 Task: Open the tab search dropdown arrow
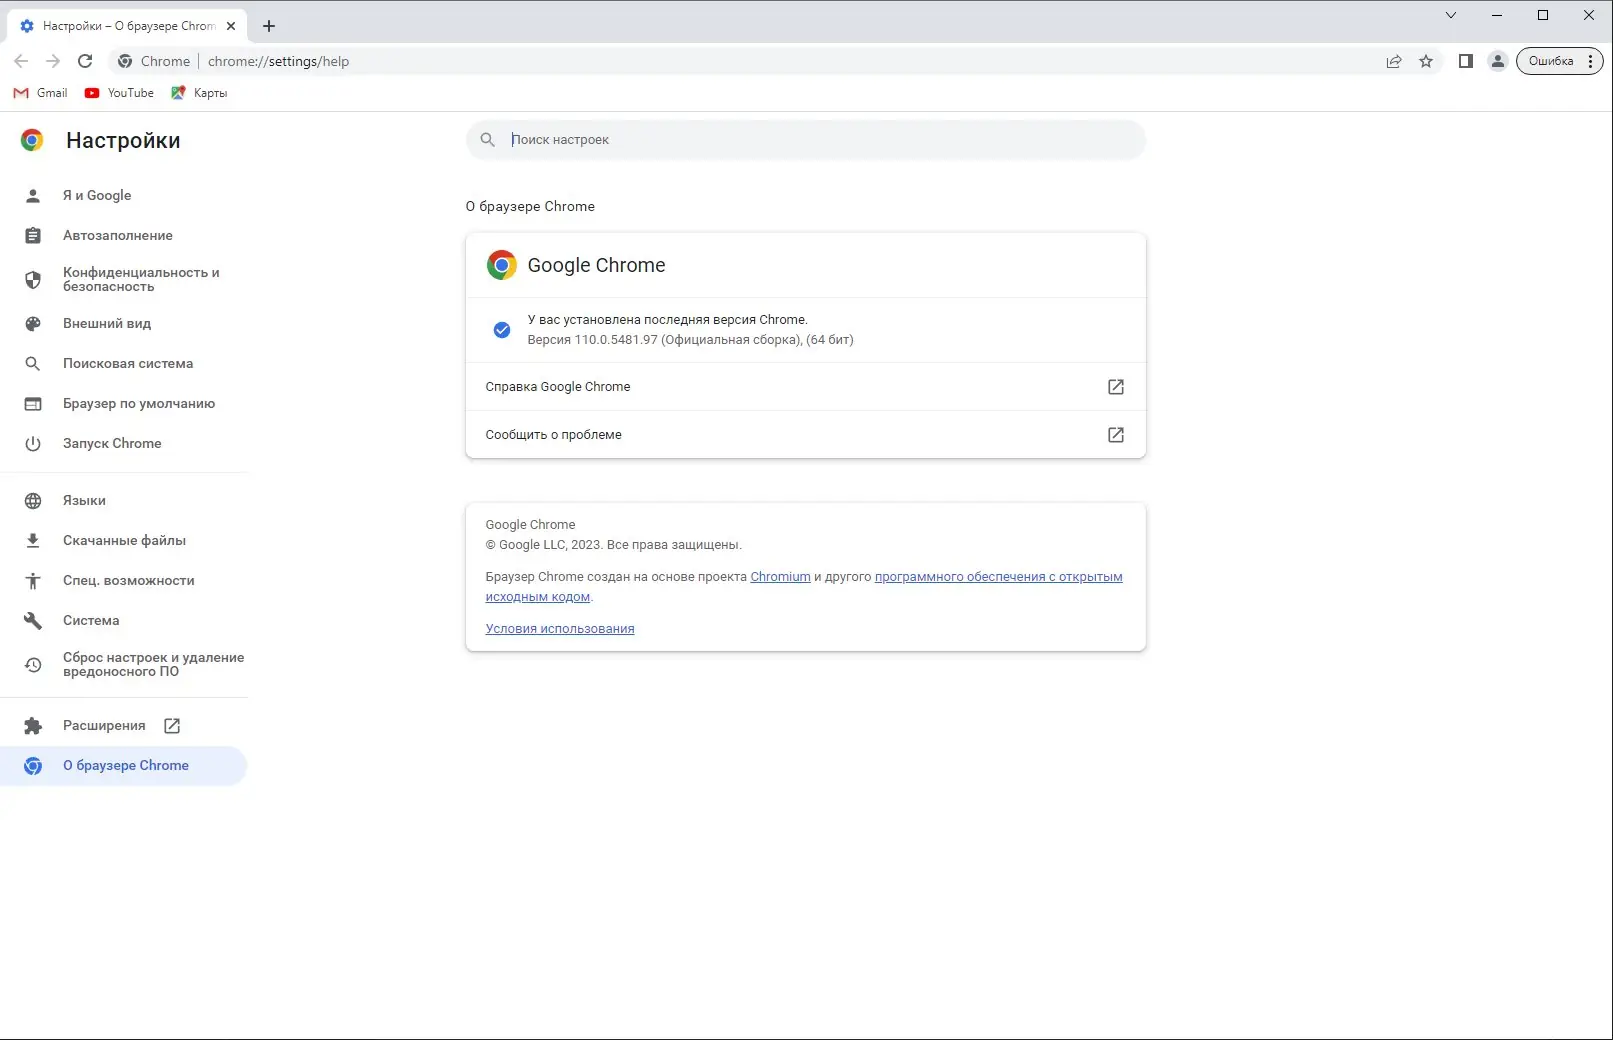[x=1451, y=15]
